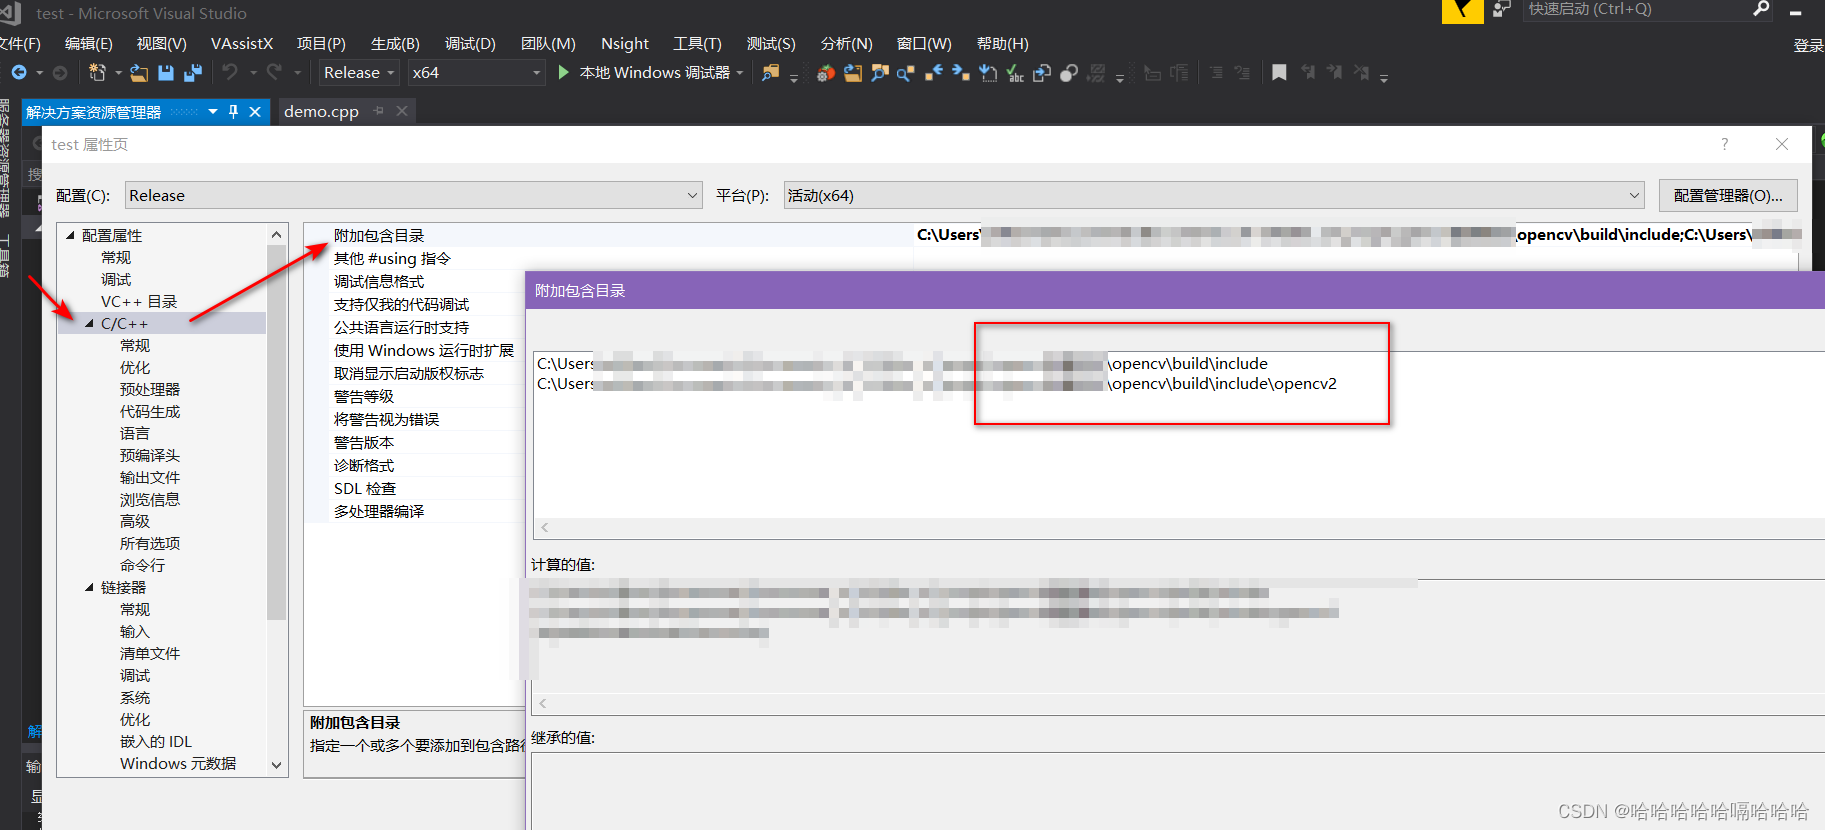Viewport: 1825px width, 830px height.
Task: Open the 调试(D) menu
Action: [x=470, y=44]
